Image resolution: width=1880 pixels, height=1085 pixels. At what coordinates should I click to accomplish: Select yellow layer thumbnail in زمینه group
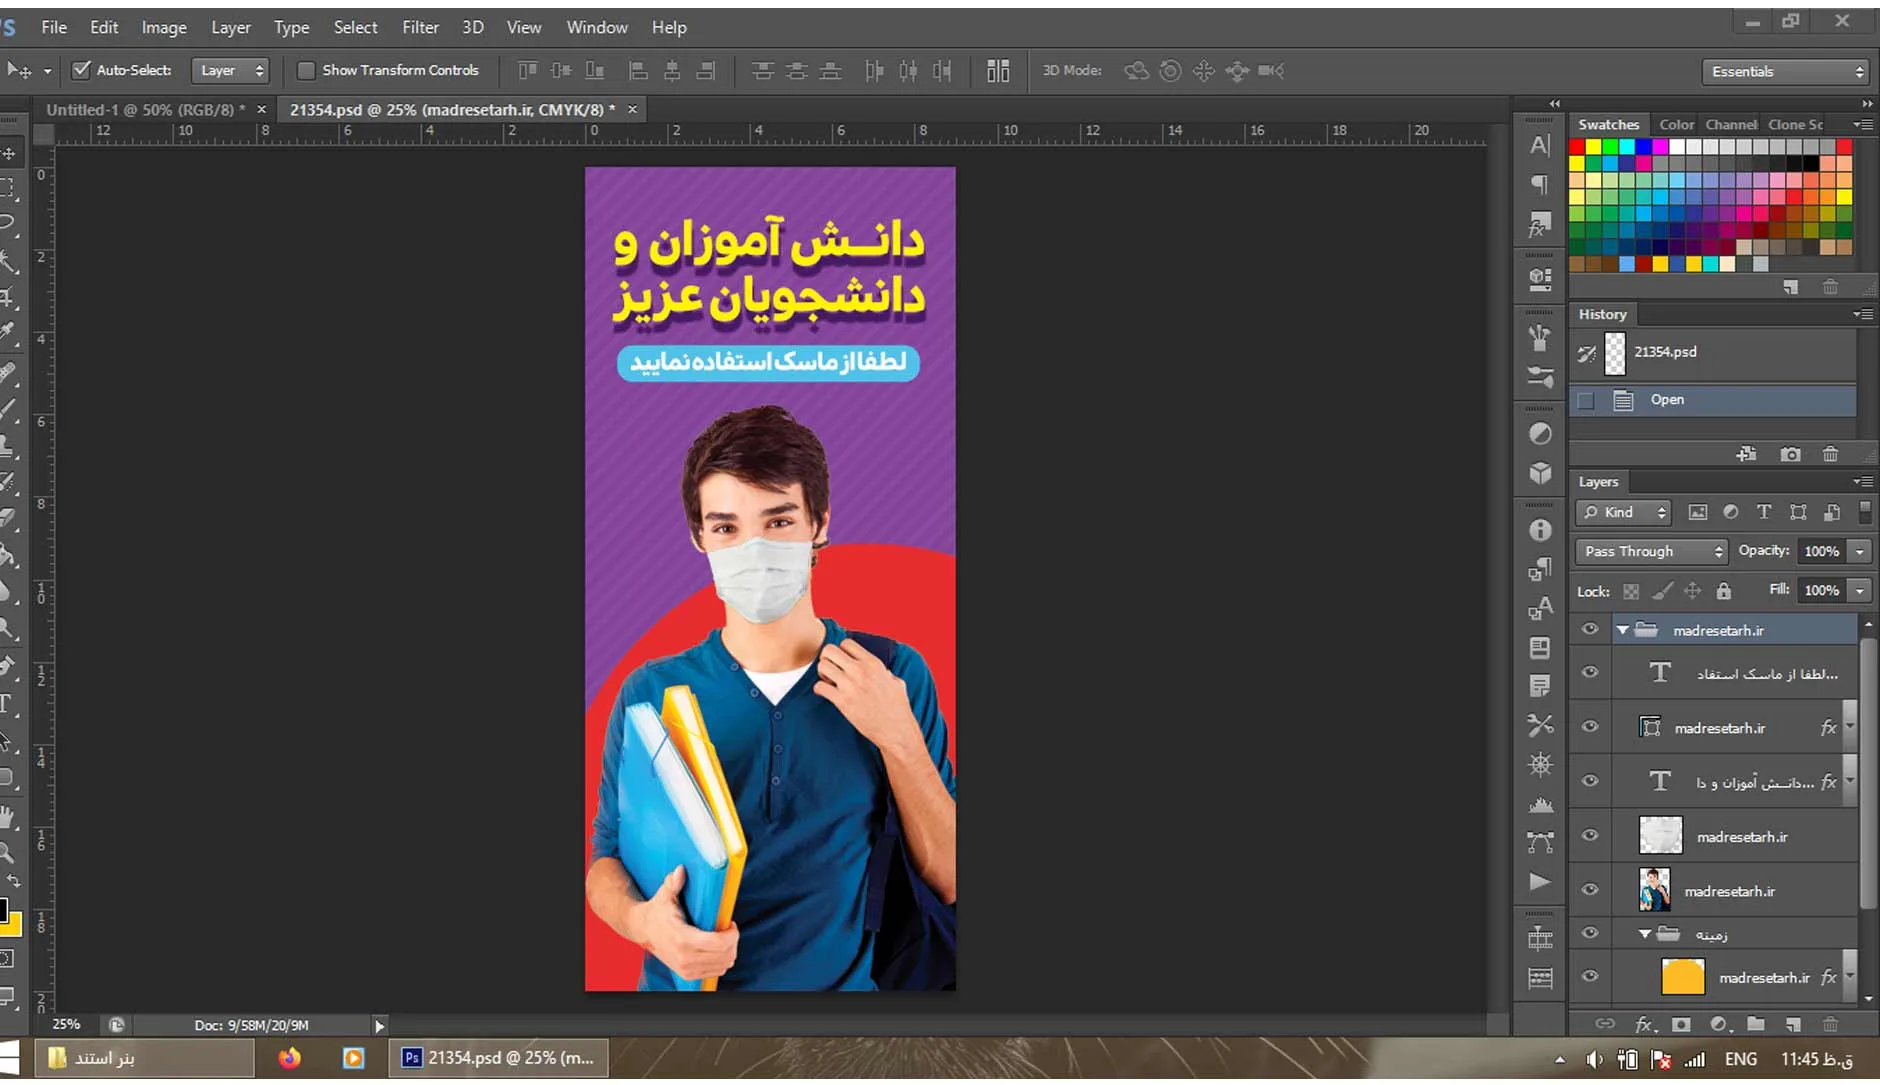[1682, 977]
